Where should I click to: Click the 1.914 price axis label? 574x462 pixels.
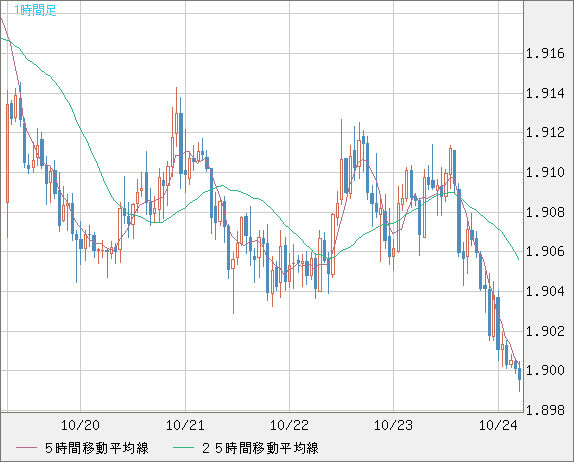[545, 93]
